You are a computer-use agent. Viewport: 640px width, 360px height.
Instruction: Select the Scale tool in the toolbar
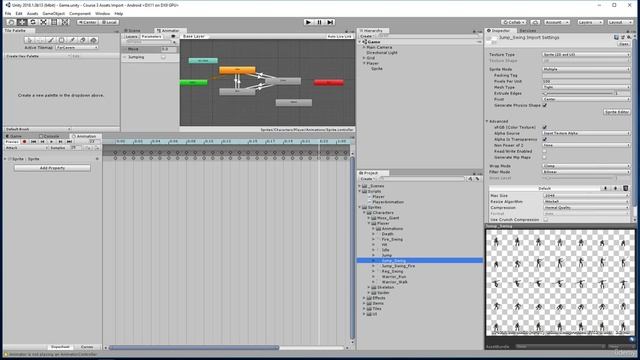(43, 22)
